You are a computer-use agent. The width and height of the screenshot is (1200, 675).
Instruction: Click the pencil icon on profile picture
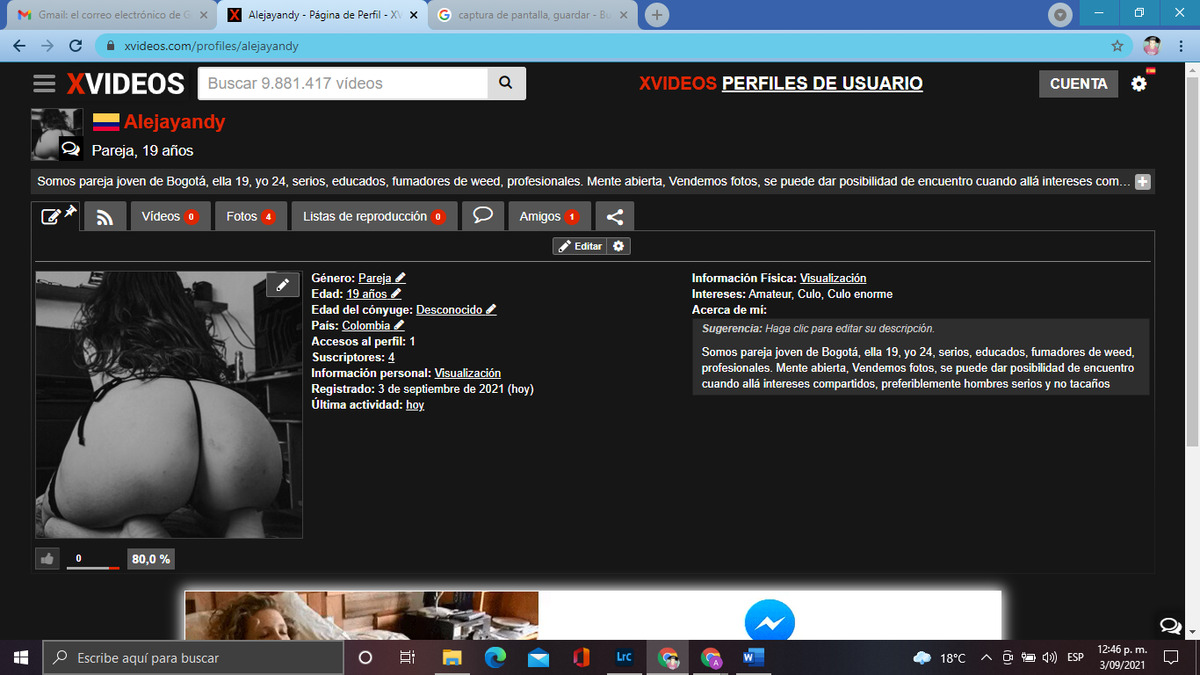pyautogui.click(x=283, y=286)
